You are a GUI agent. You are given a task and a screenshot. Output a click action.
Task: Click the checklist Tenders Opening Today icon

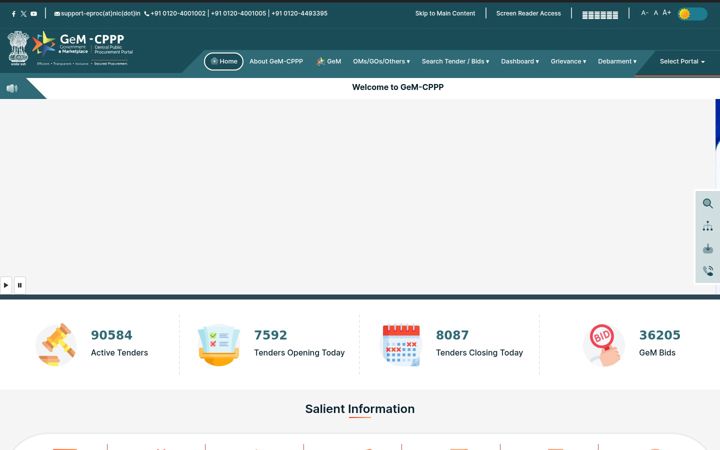219,345
